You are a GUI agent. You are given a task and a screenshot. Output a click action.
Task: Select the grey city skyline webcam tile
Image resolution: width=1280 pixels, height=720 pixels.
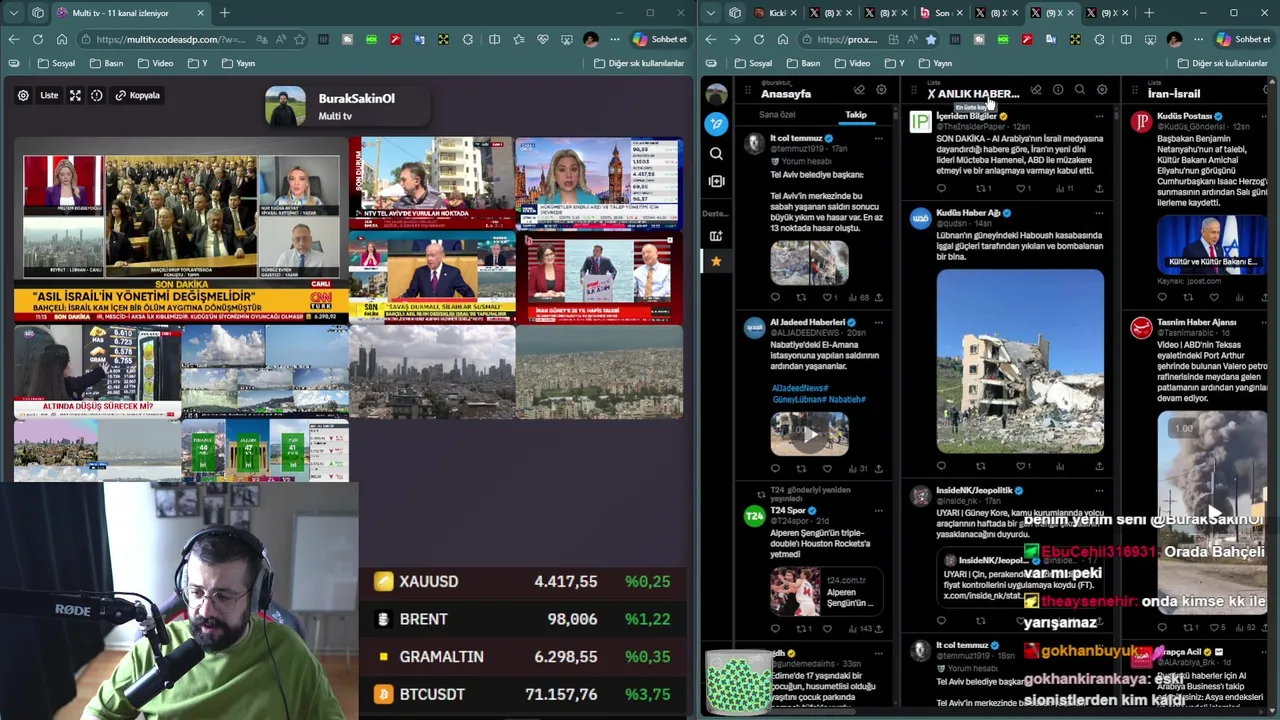[432, 371]
